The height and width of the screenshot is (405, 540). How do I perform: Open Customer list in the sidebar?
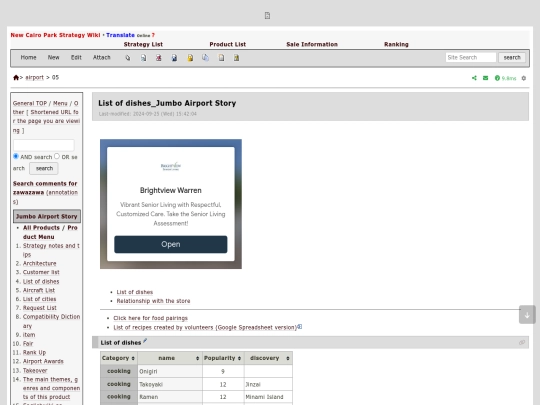click(41, 272)
